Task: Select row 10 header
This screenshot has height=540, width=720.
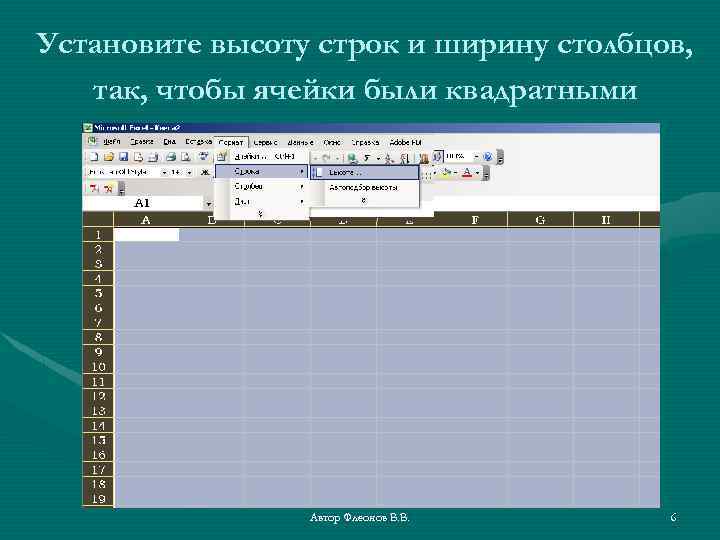Action: pyautogui.click(x=98, y=367)
